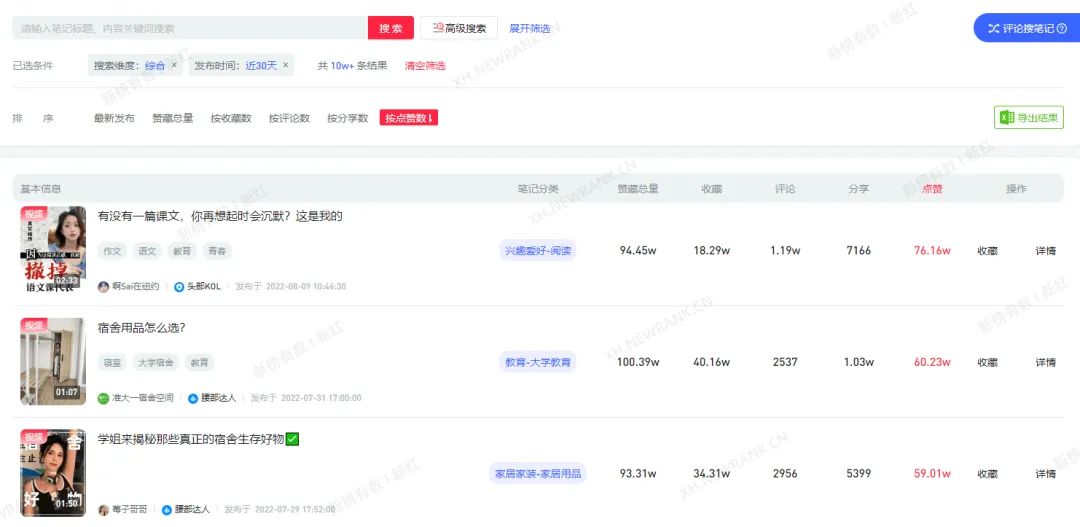Screen dimensions: 1080x527
Task: Expand filters via 展开筛选 link
Action: click(530, 29)
